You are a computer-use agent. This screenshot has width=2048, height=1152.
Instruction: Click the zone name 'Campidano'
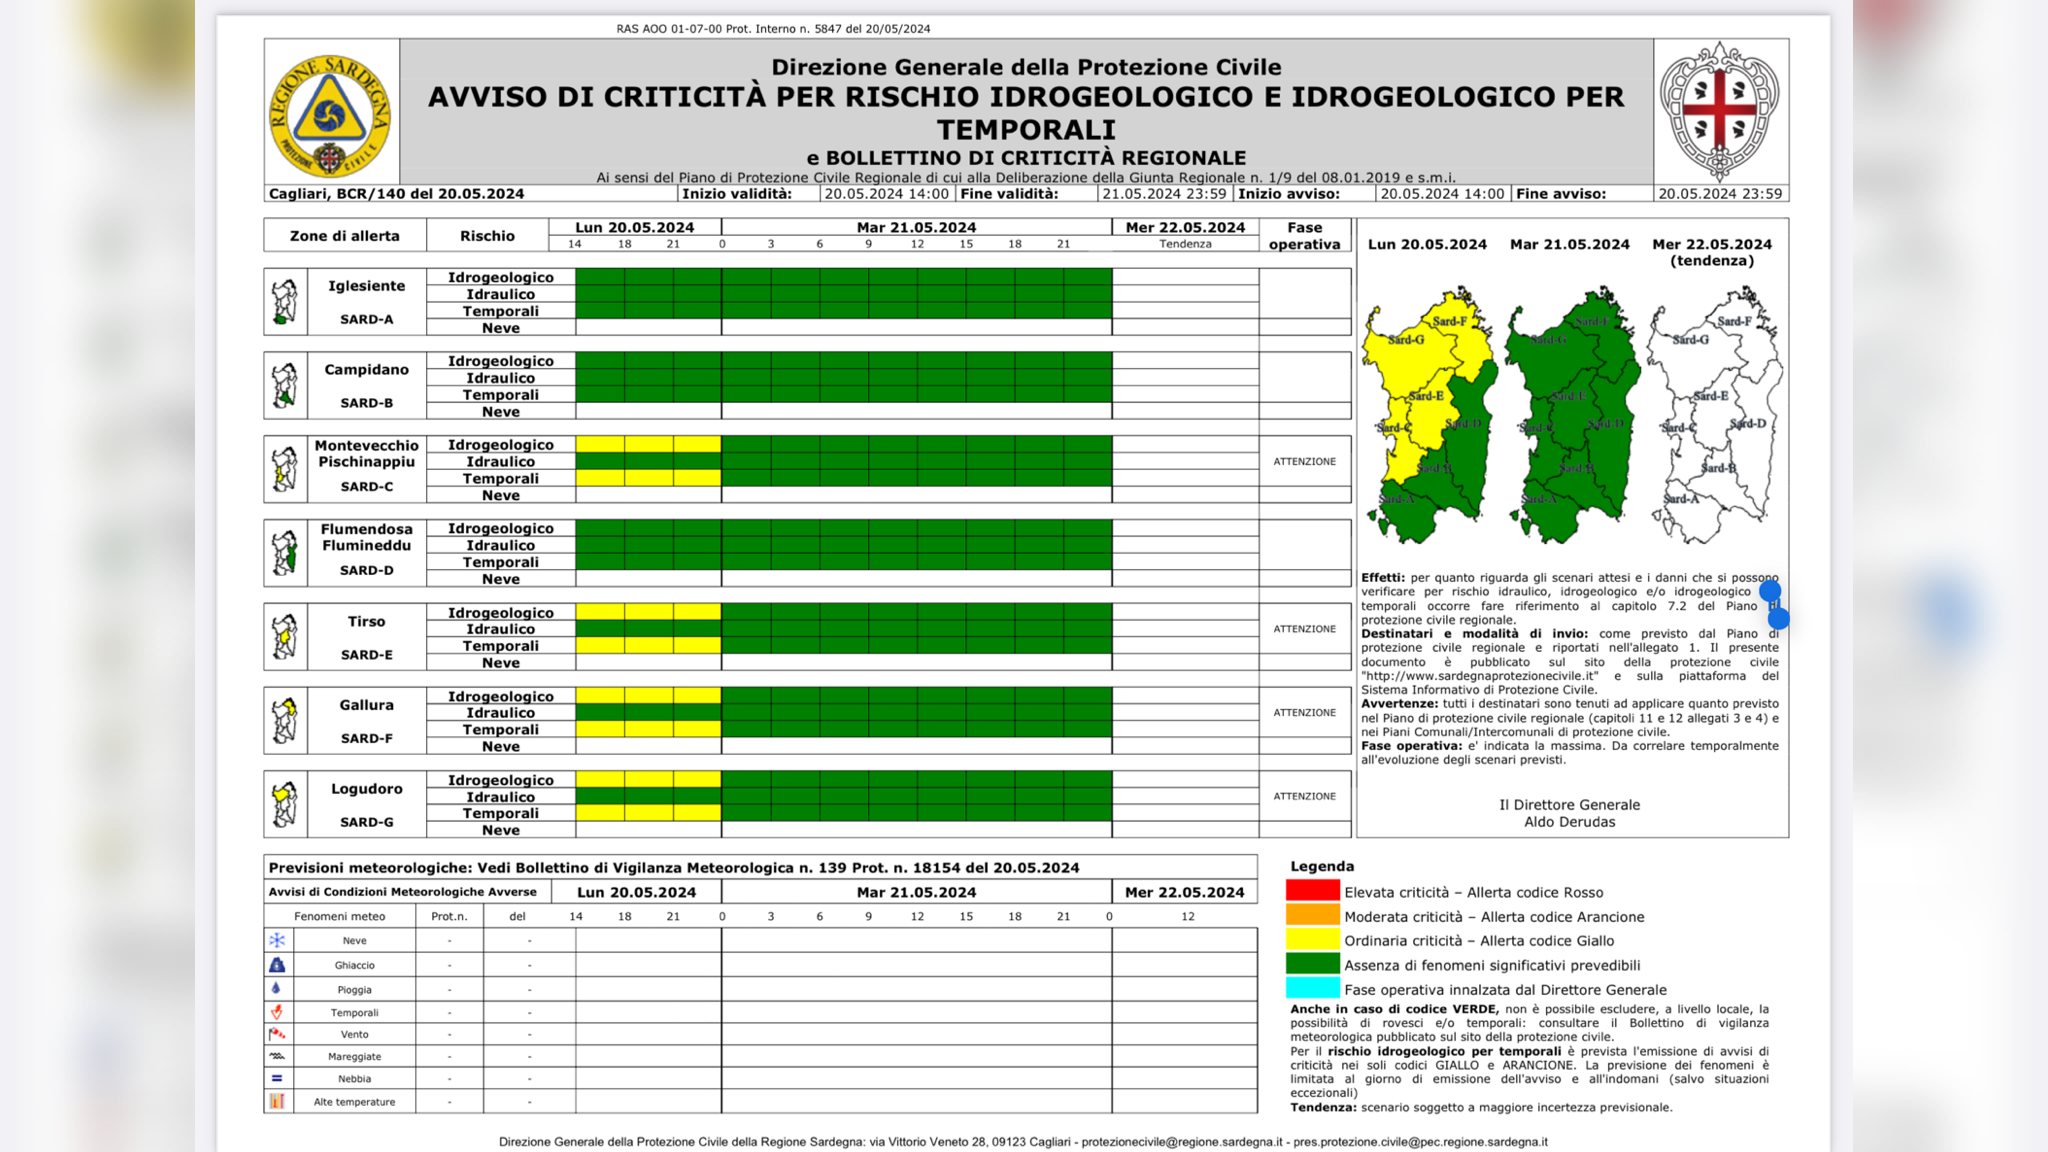click(x=366, y=370)
